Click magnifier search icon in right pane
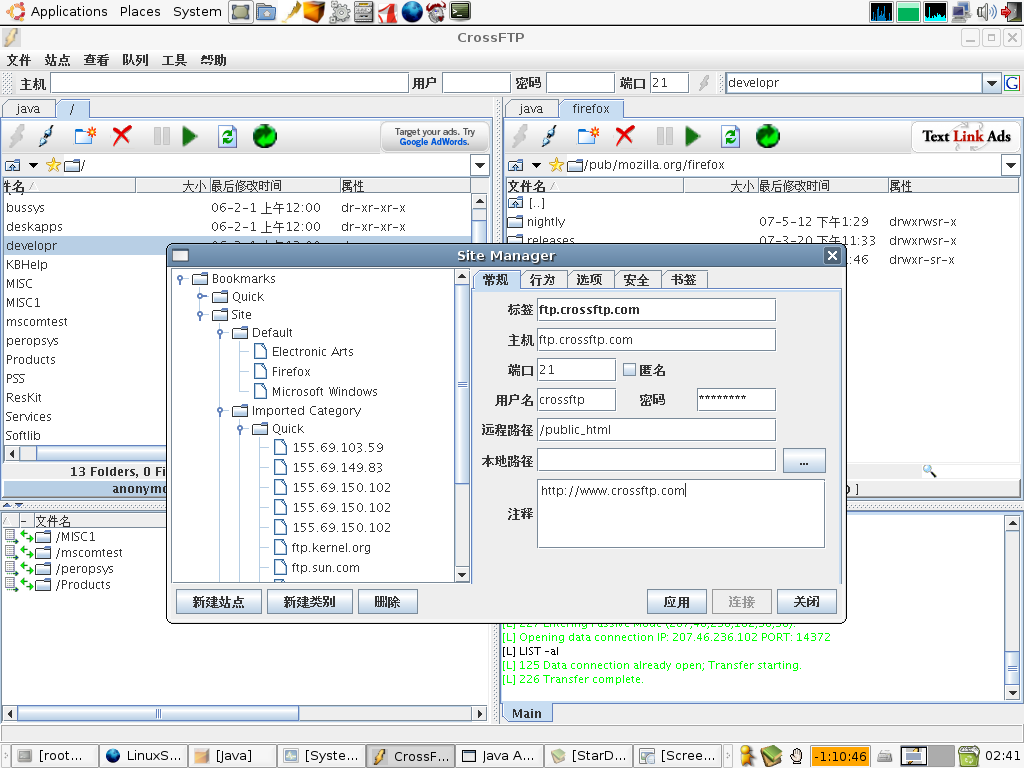Image resolution: width=1024 pixels, height=768 pixels. pos(929,471)
